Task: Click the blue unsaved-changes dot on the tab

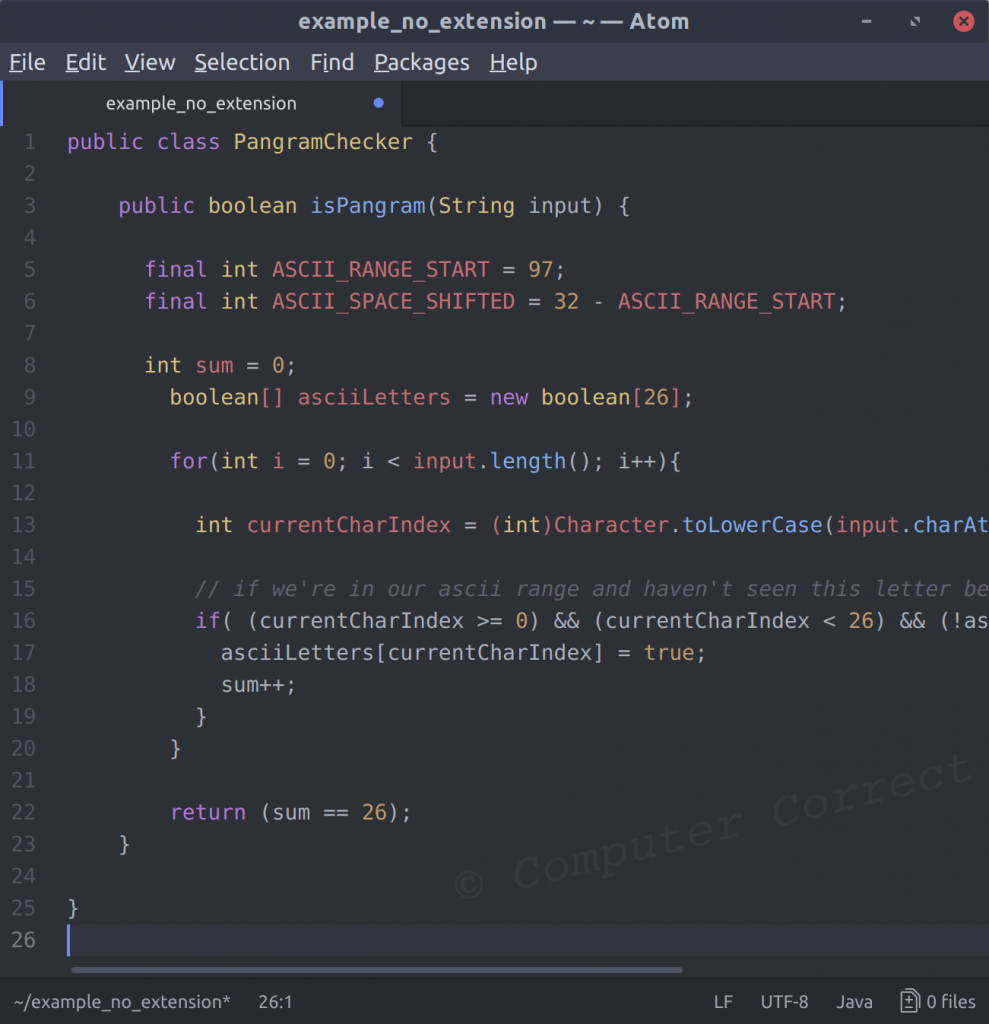Action: click(x=378, y=102)
